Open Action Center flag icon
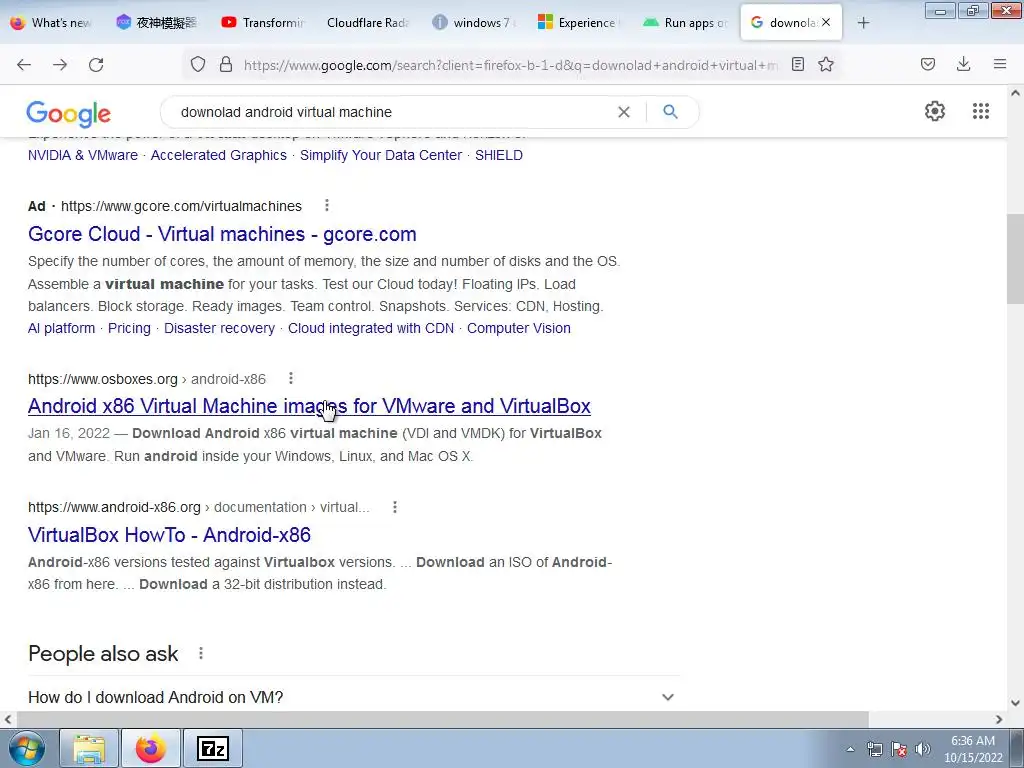 (x=899, y=749)
